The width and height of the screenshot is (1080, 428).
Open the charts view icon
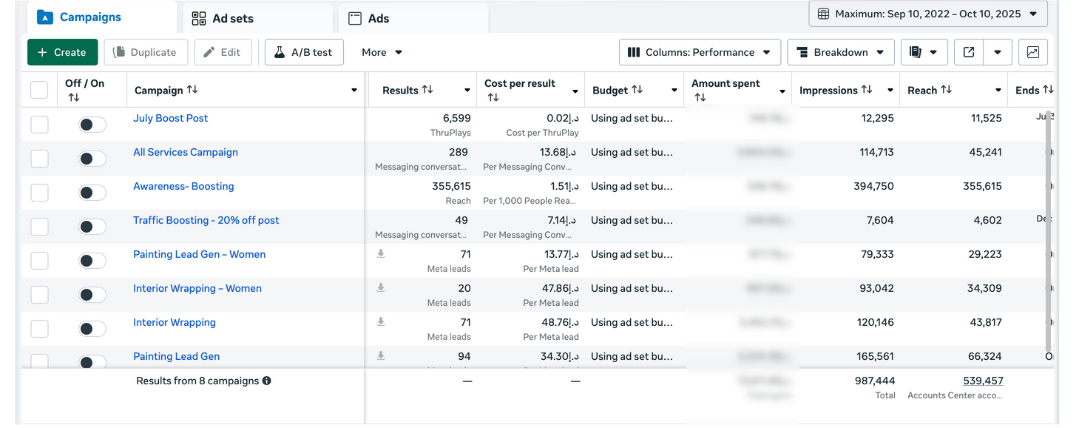(x=1033, y=52)
